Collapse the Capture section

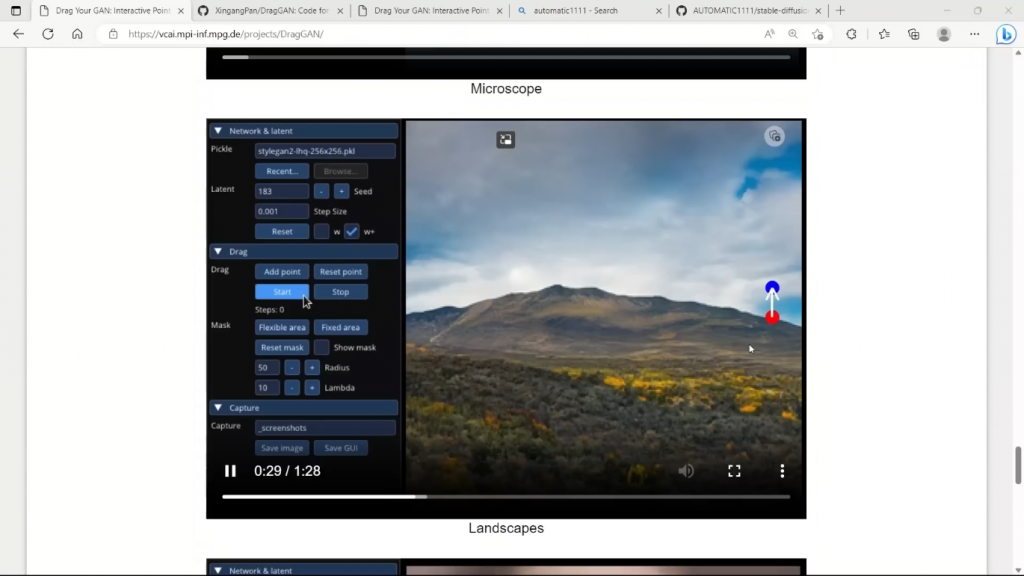click(218, 408)
